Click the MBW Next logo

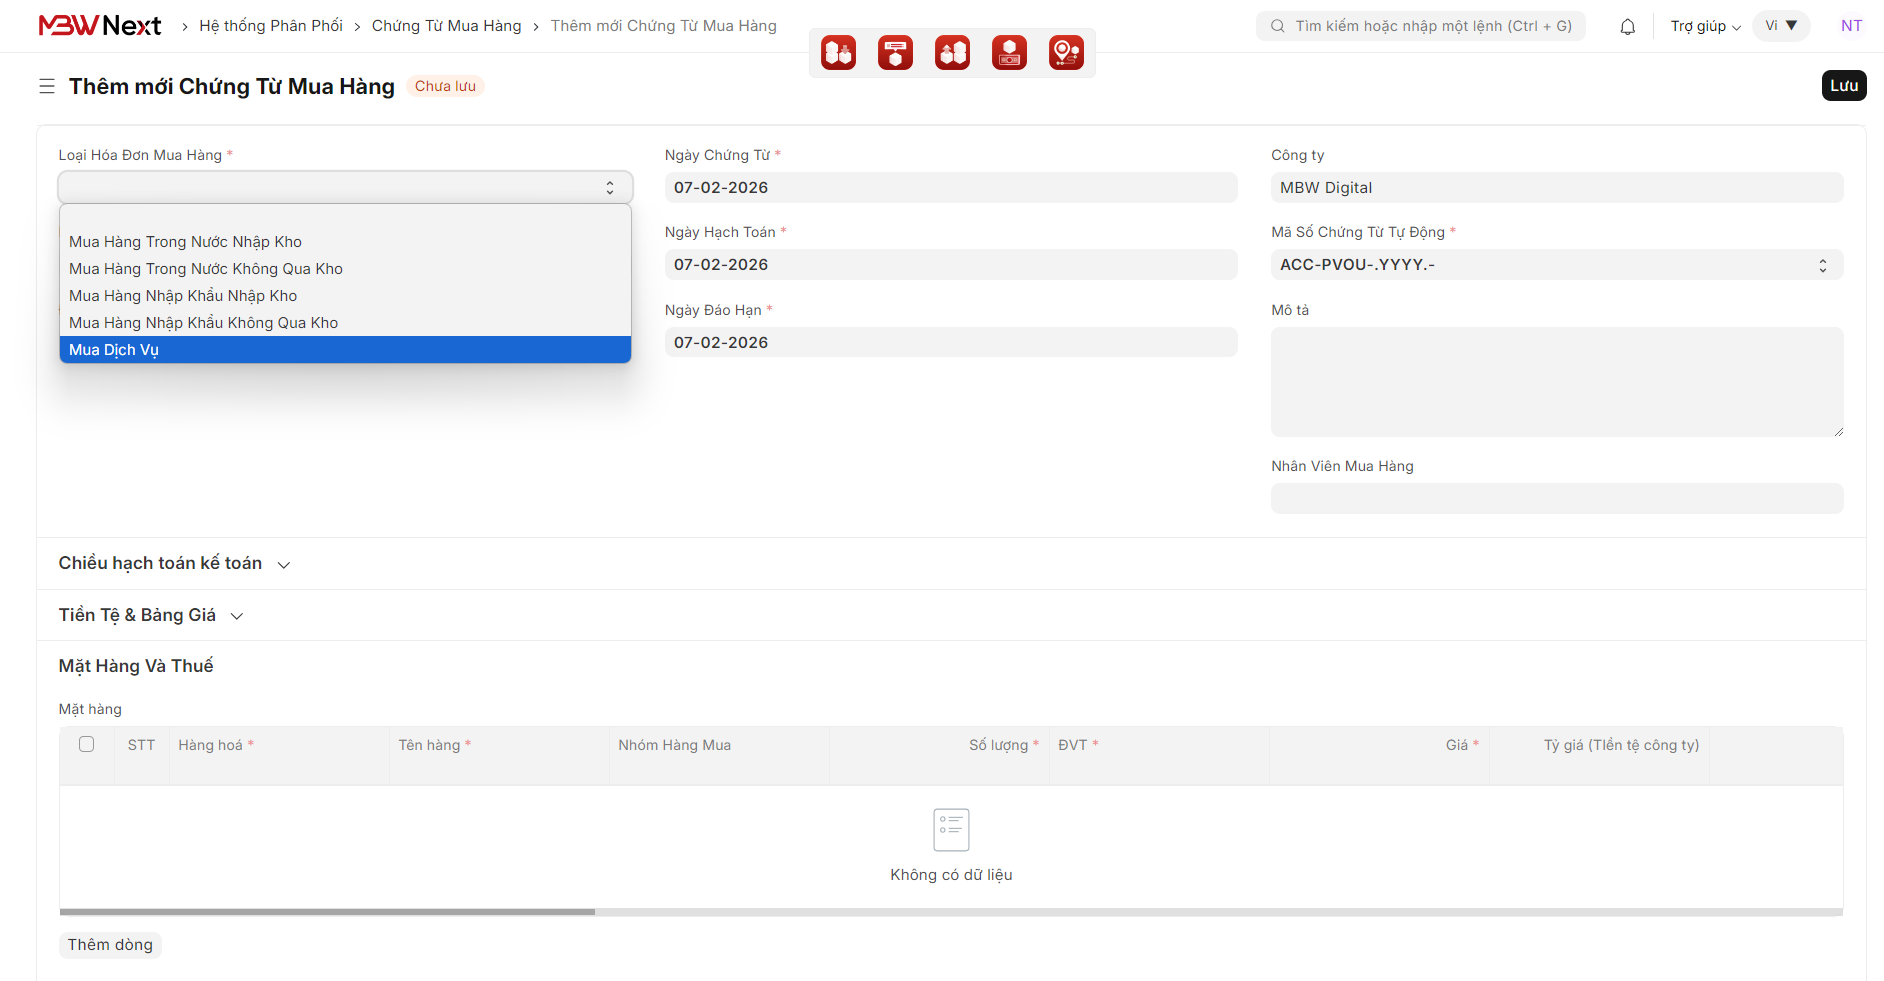coord(100,26)
